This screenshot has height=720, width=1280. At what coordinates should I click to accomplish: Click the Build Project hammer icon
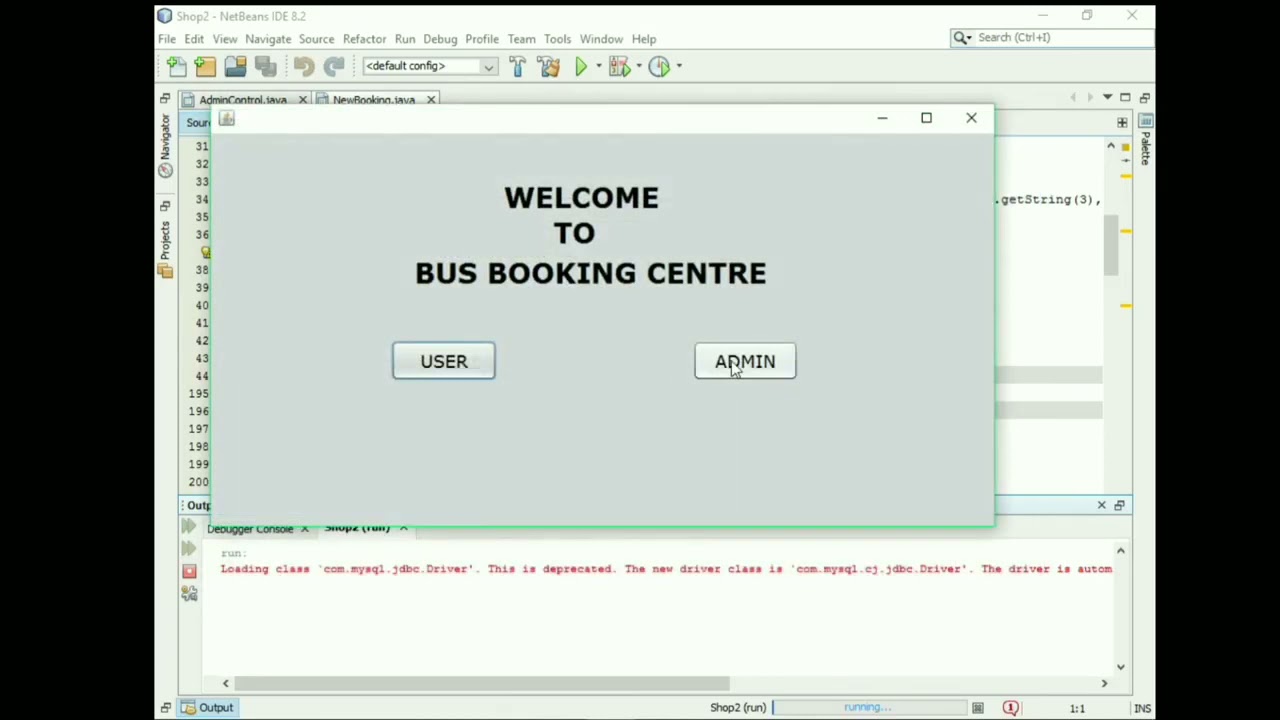(x=517, y=66)
